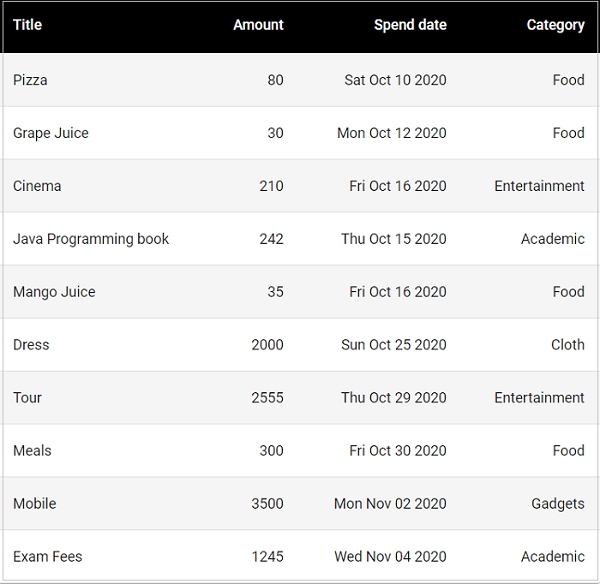Select the Pizza expense title
Image resolution: width=600 pixels, height=584 pixels.
[30, 80]
